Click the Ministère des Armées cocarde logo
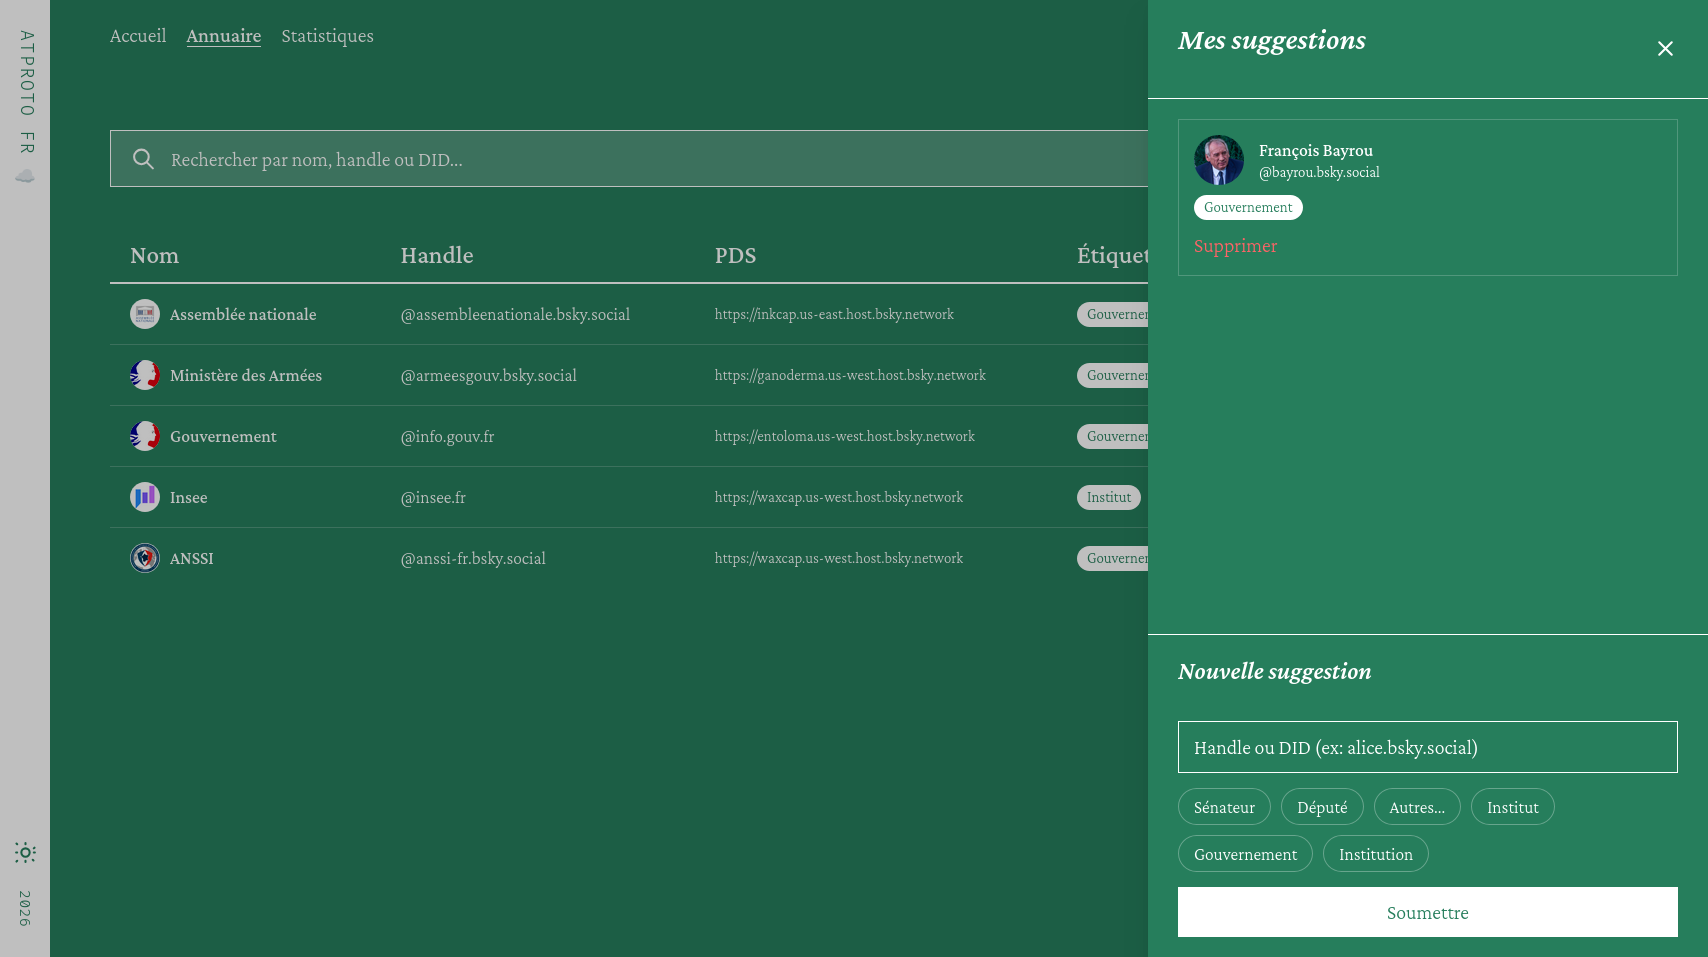Screen dimensions: 1708x957 145,375
